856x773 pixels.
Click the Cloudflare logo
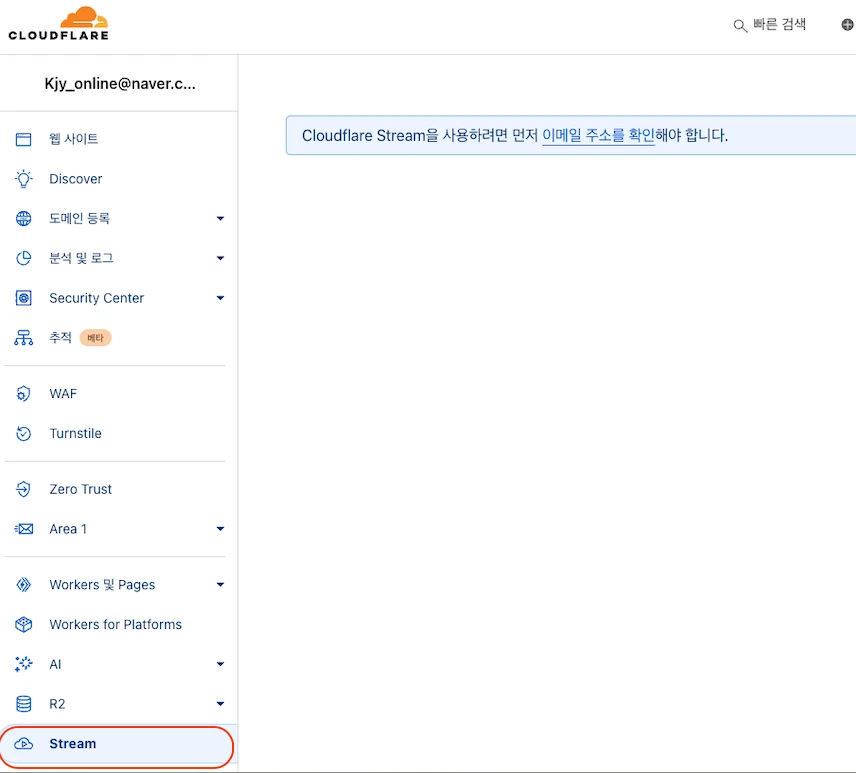click(58, 24)
